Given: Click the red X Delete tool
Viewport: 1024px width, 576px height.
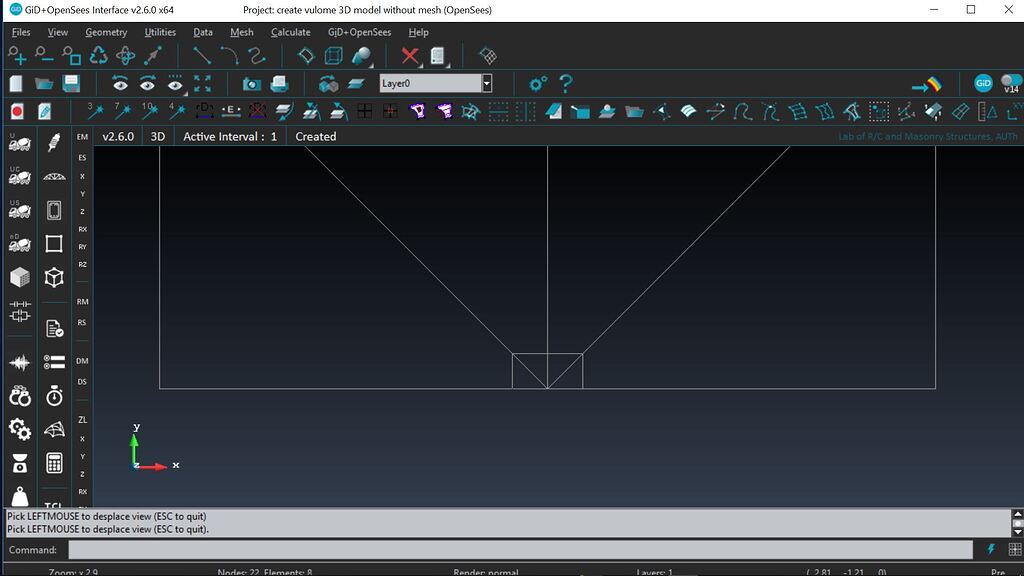Looking at the screenshot, I should (410, 56).
